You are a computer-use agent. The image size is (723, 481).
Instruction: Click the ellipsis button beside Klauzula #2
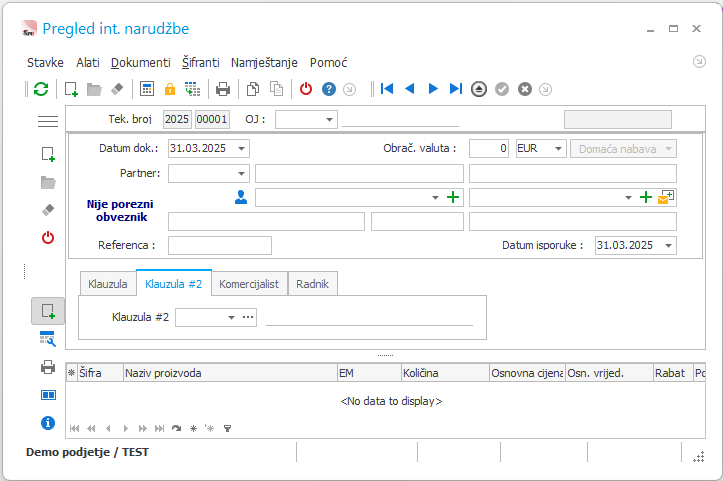[248, 317]
